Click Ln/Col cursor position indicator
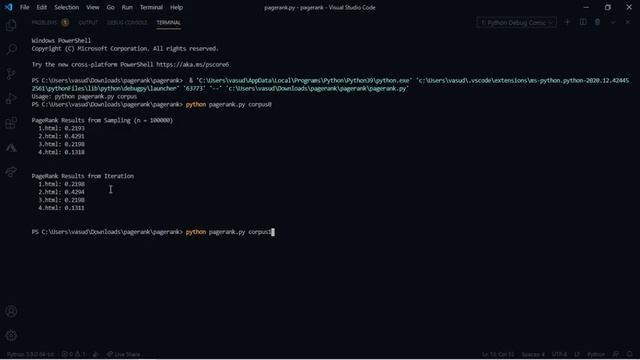 pos(498,354)
